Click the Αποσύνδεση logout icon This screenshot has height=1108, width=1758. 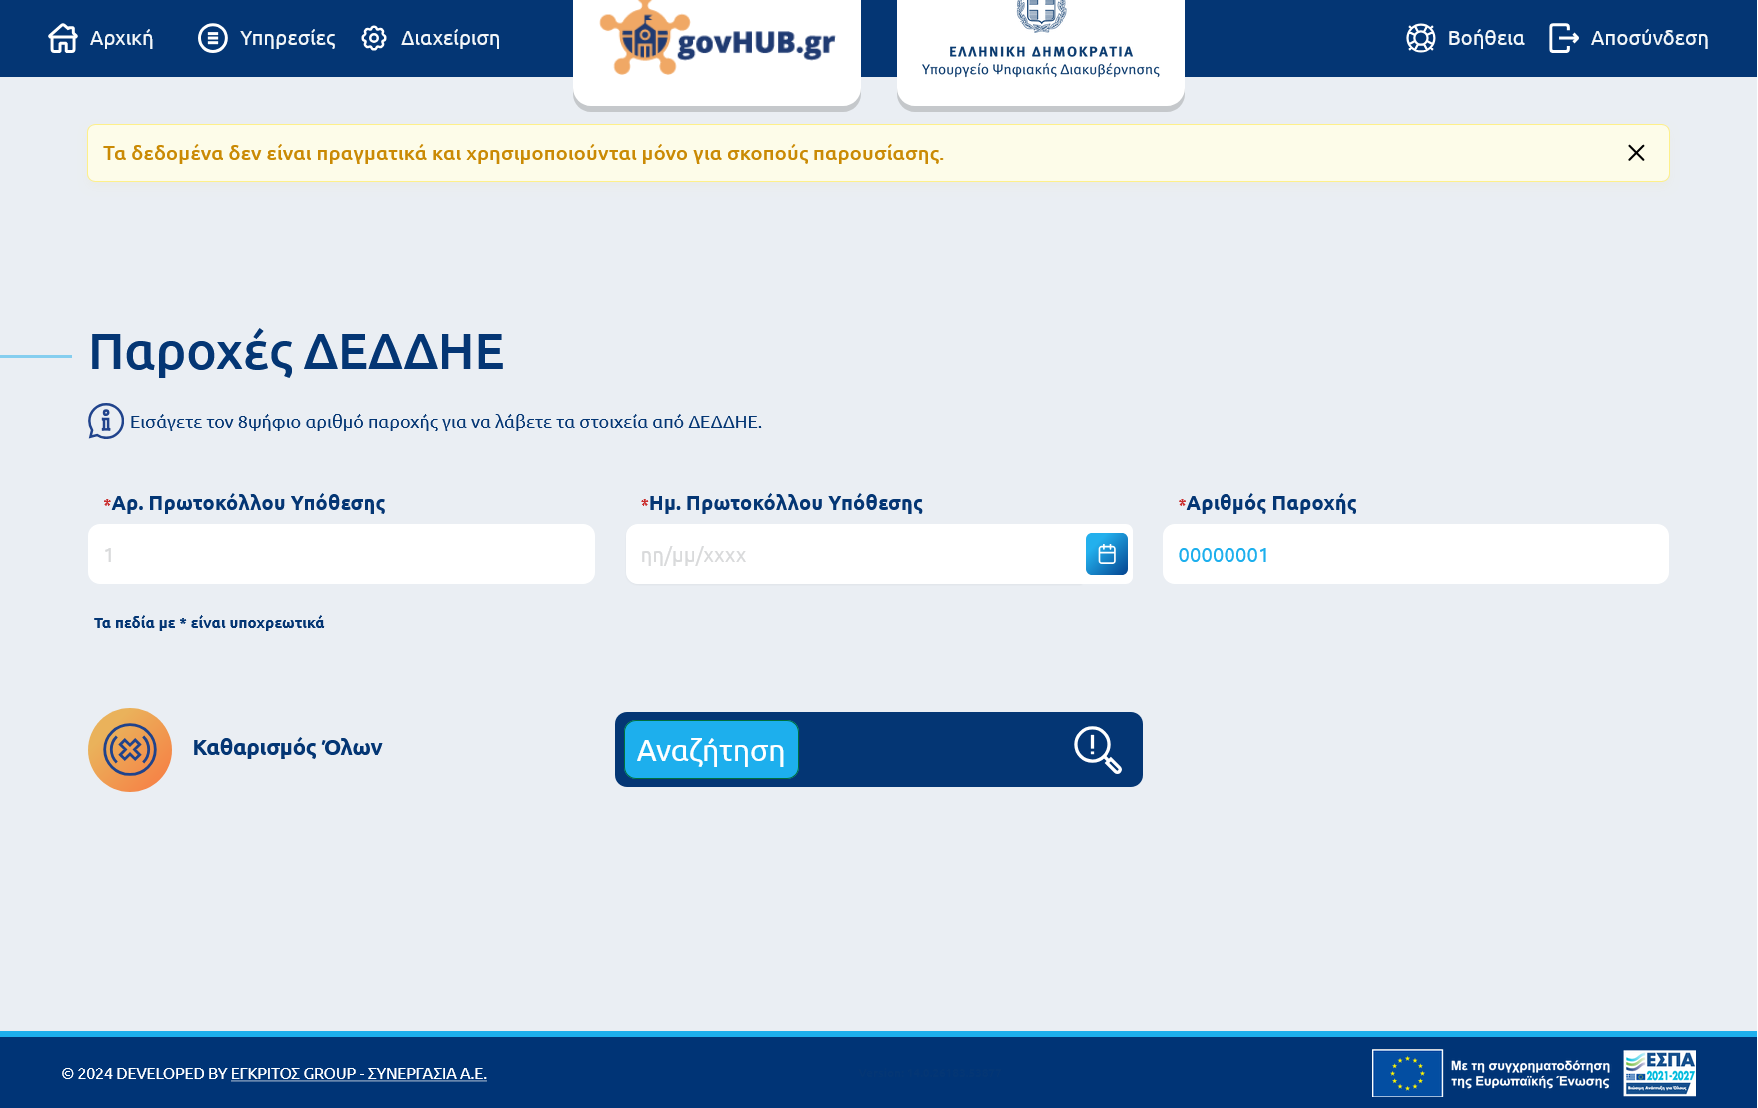click(1564, 38)
